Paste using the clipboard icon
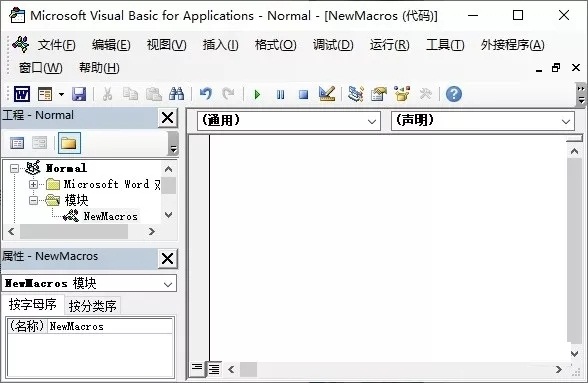 [154, 94]
